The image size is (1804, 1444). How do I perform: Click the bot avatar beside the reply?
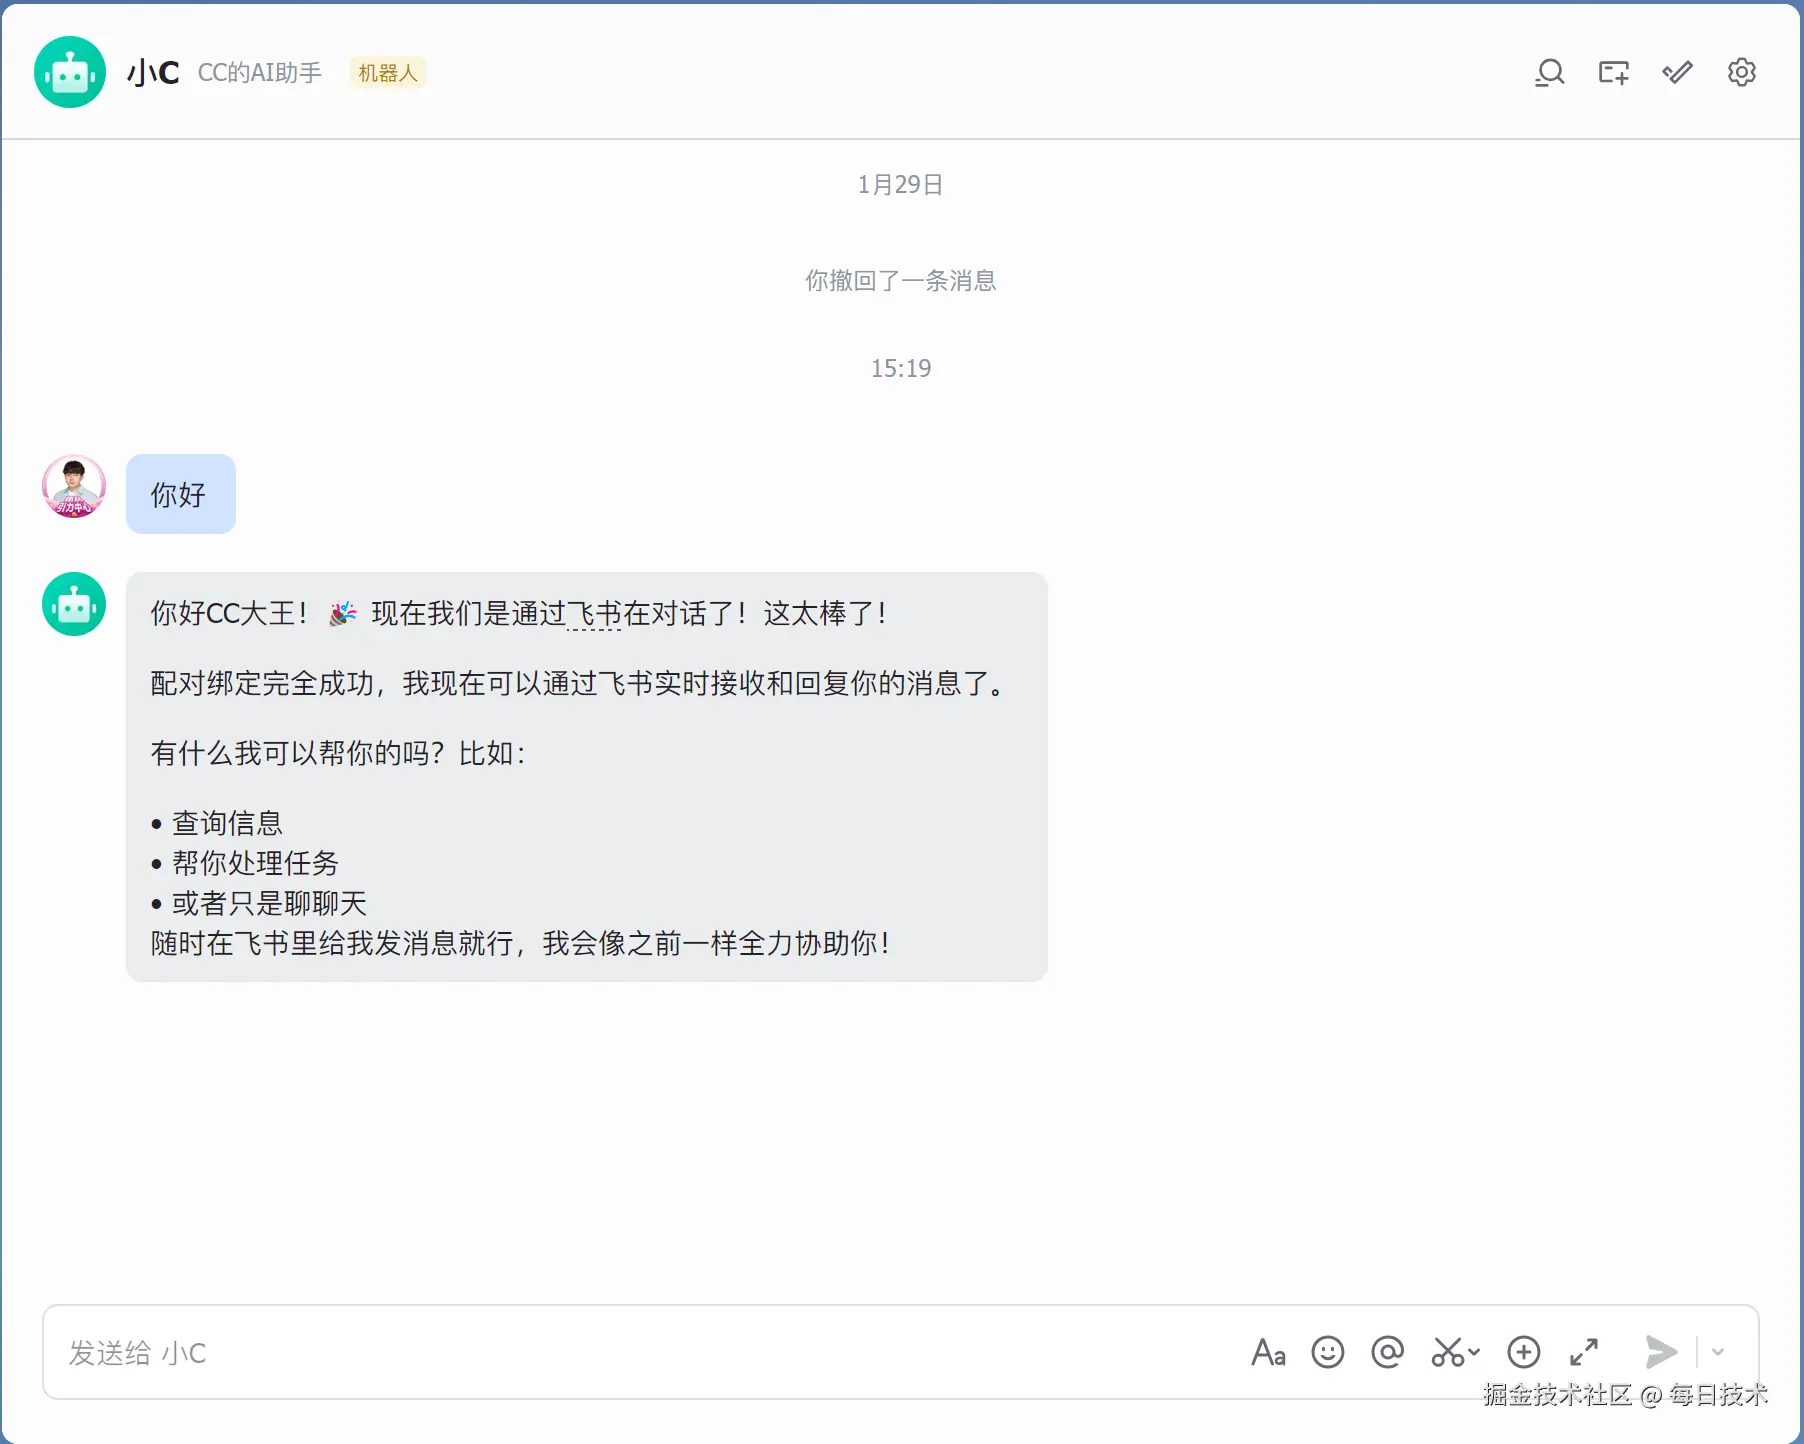74,604
